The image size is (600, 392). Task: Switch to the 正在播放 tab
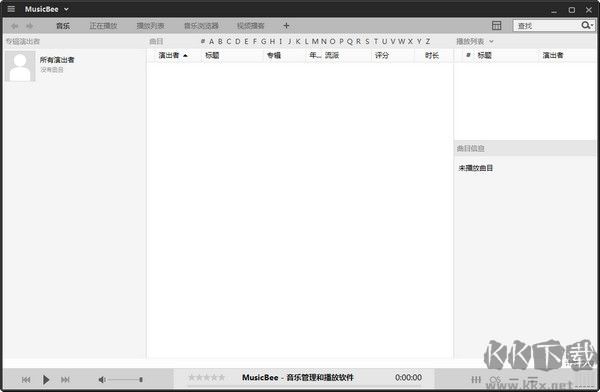103,26
